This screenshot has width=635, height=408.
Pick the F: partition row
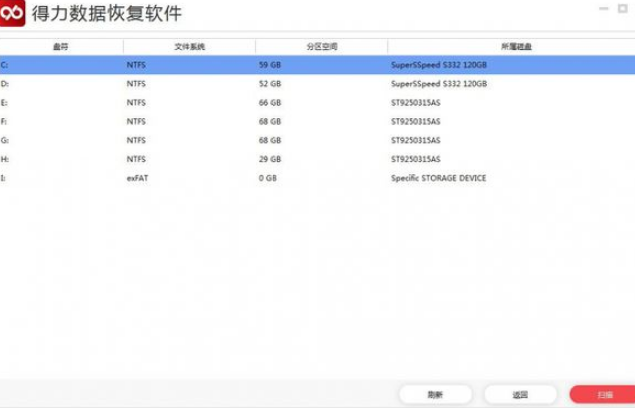pyautogui.click(x=318, y=122)
